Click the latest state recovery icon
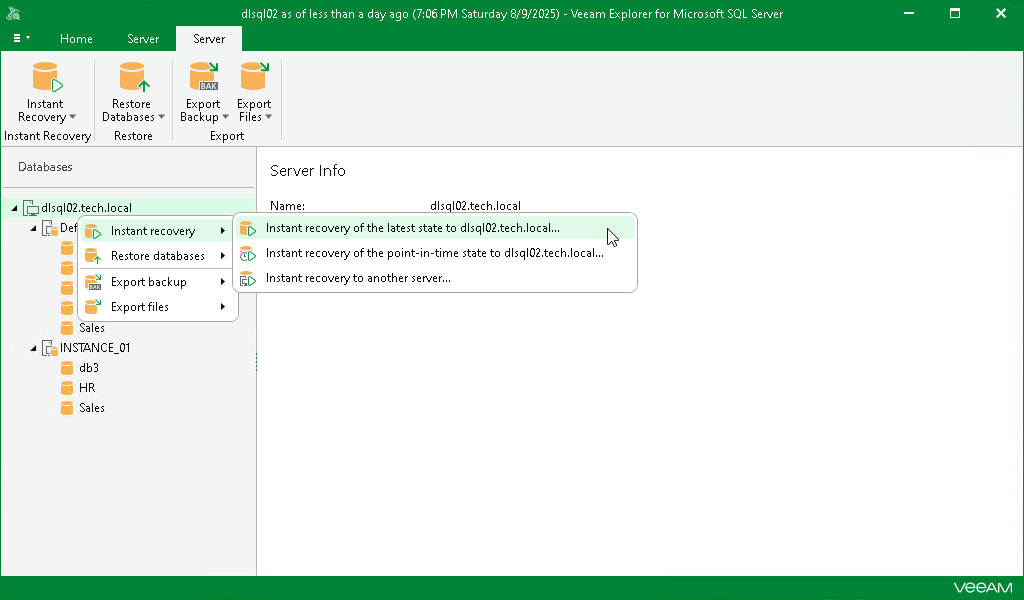Screen dimensions: 1024x600 point(248,229)
